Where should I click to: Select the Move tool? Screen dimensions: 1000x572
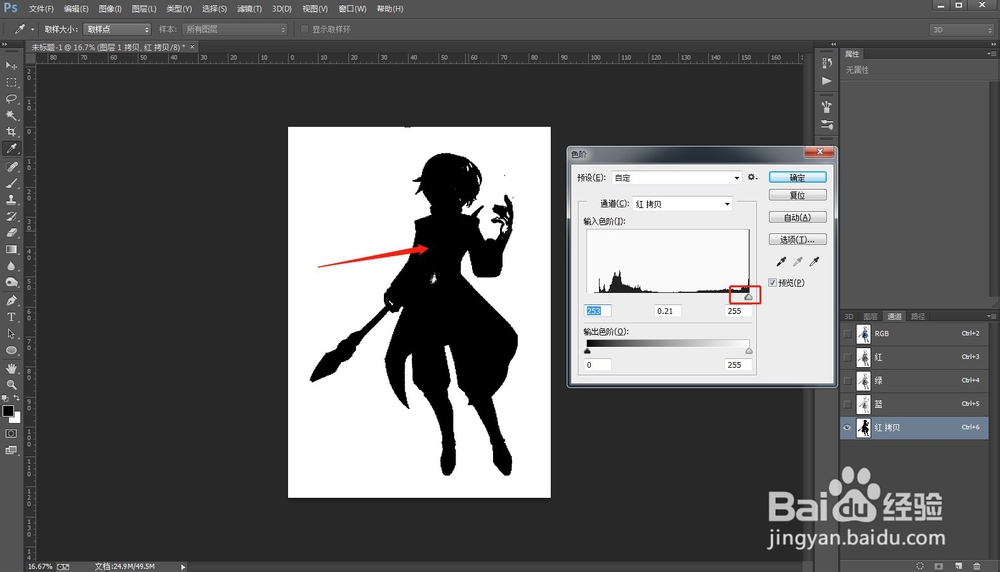(11, 66)
